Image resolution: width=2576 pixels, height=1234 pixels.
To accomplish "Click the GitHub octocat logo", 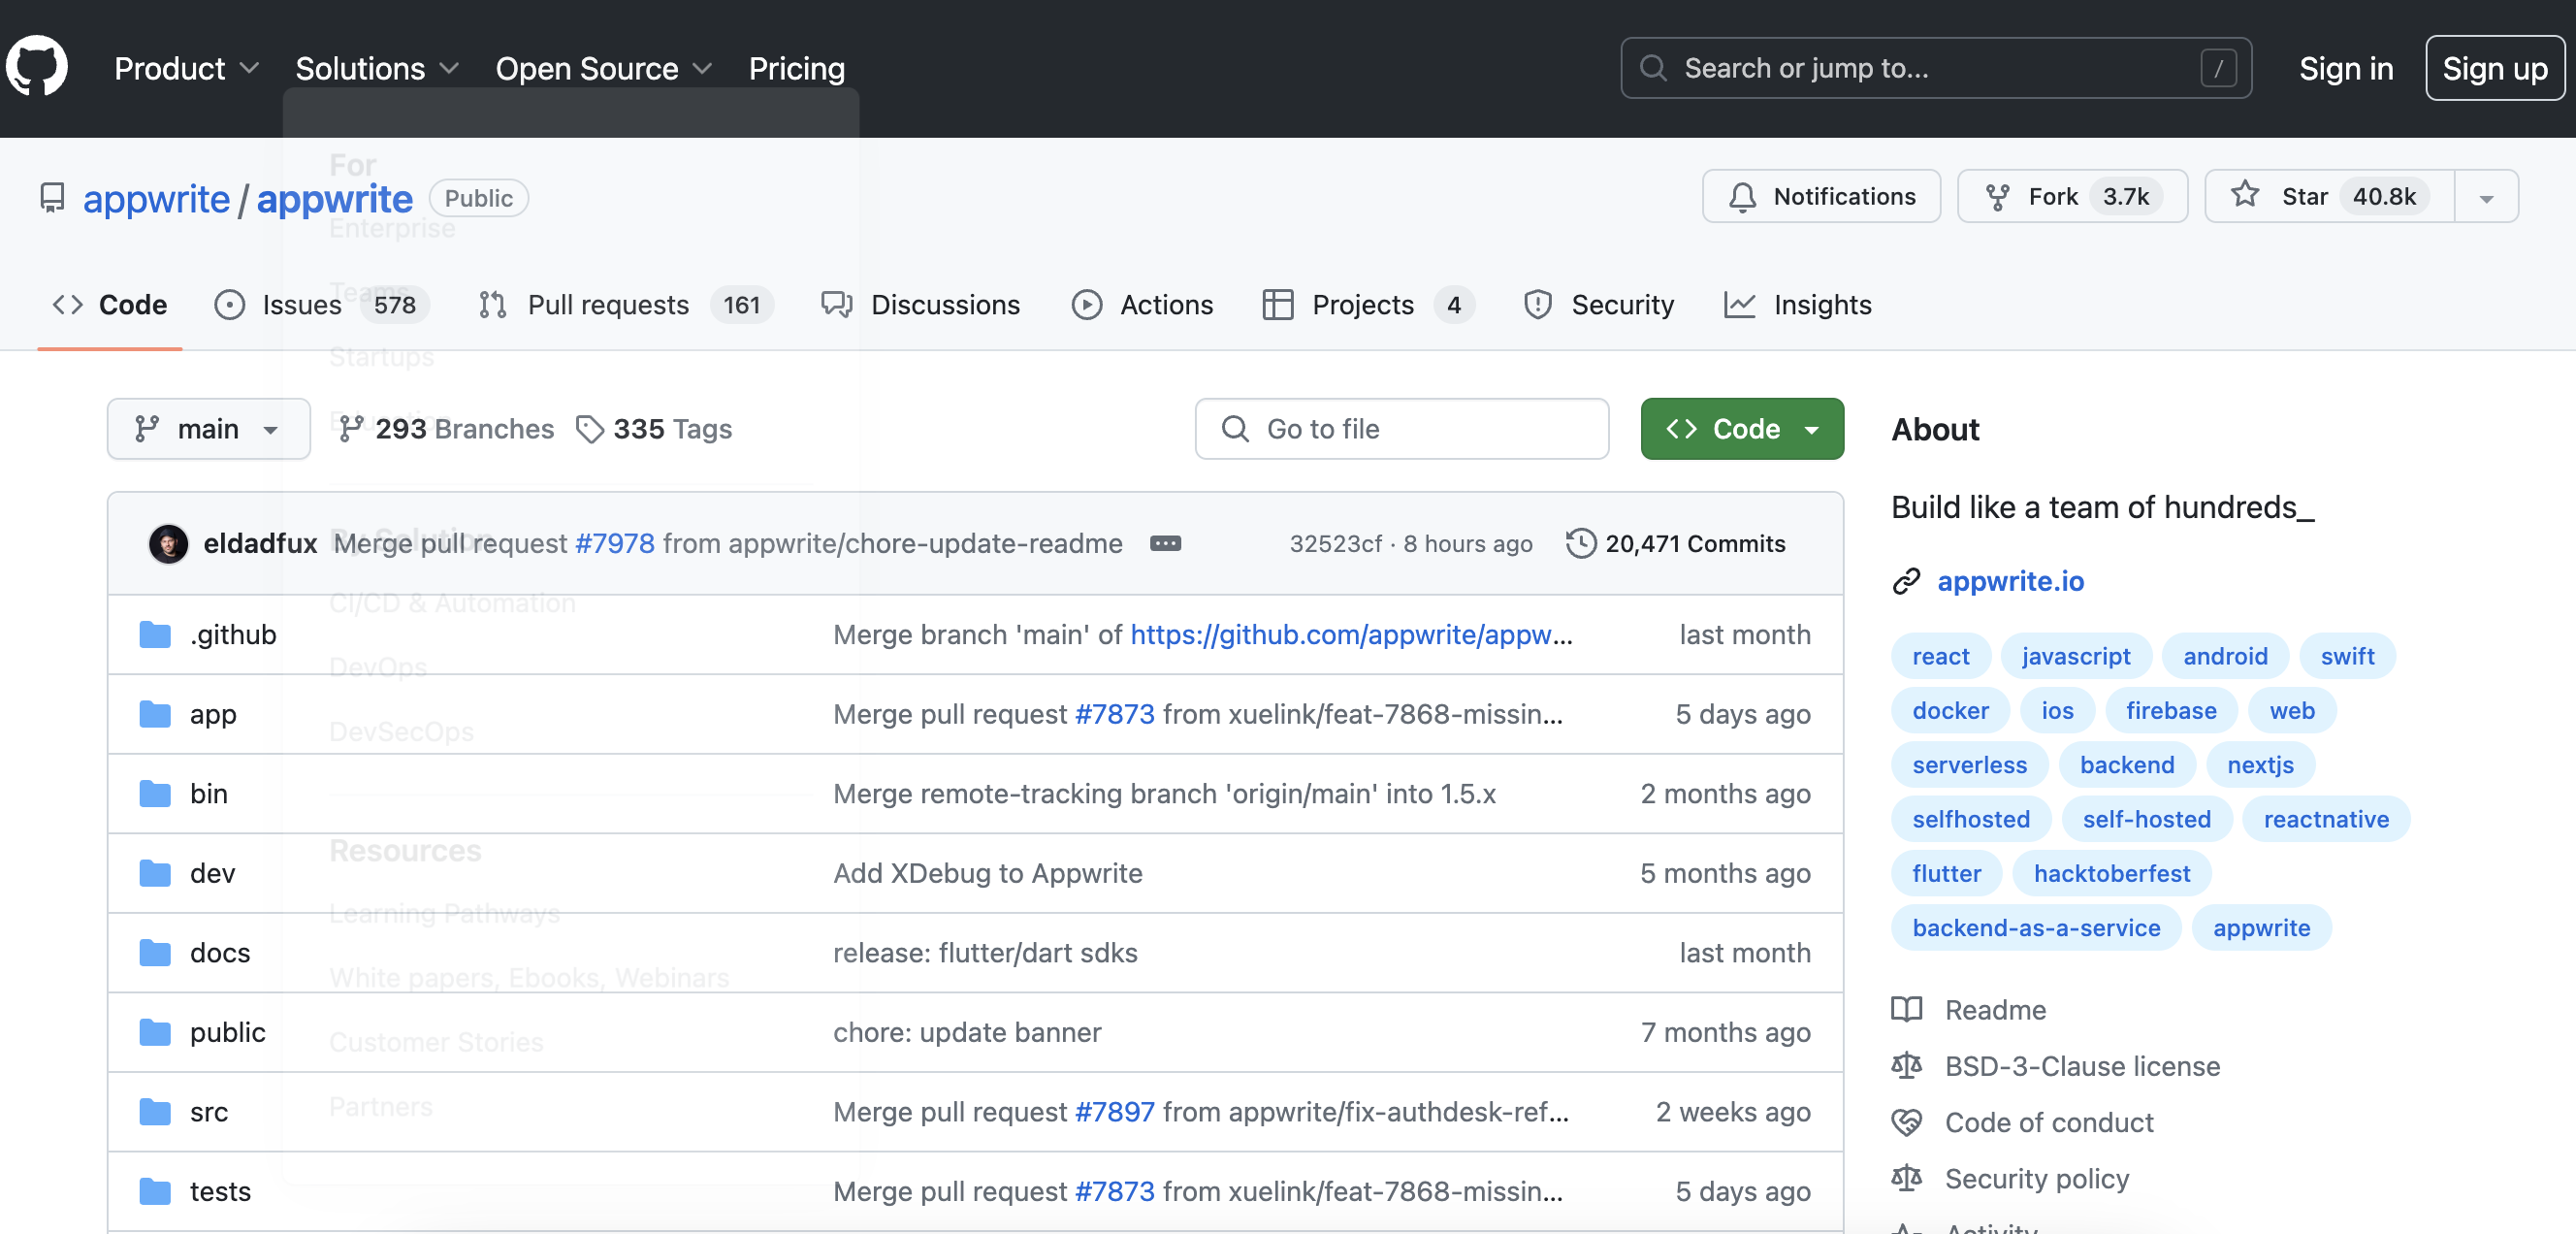I will pos(37,67).
